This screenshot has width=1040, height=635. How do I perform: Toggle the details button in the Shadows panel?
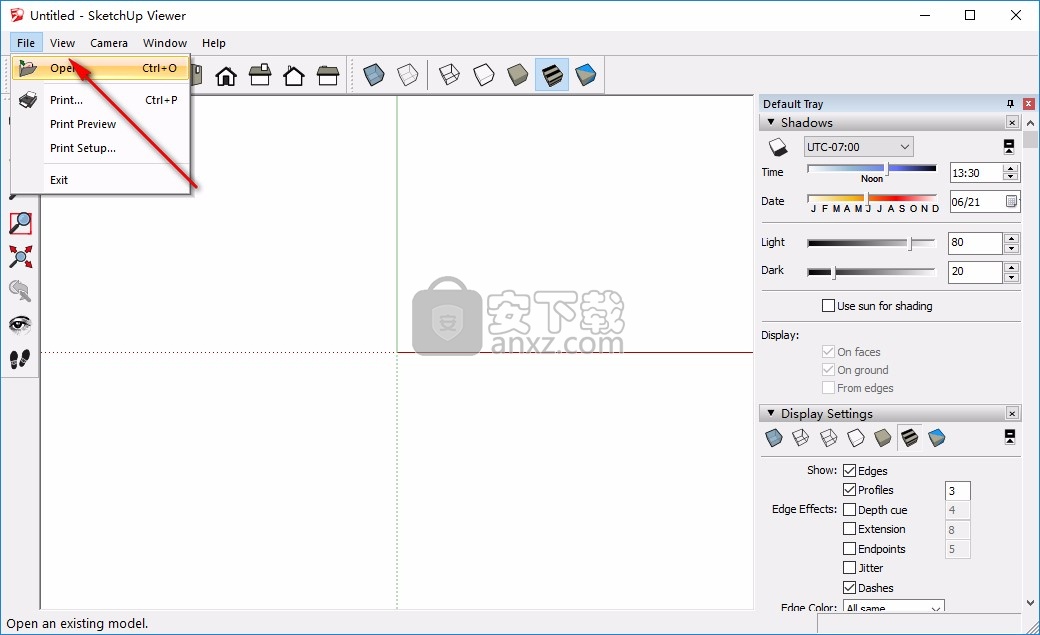pos(1009,147)
